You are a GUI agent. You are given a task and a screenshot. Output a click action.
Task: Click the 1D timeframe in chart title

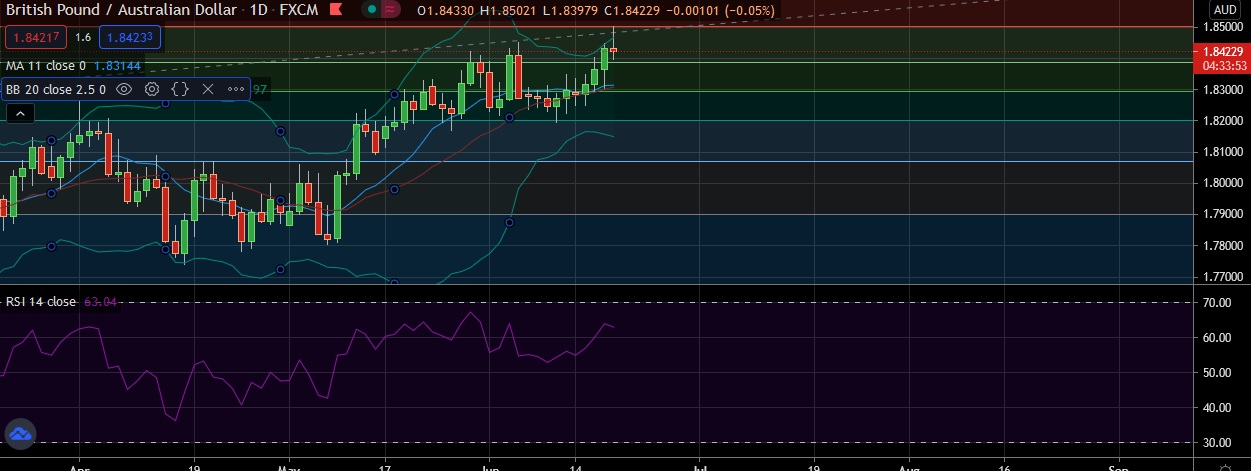[258, 10]
